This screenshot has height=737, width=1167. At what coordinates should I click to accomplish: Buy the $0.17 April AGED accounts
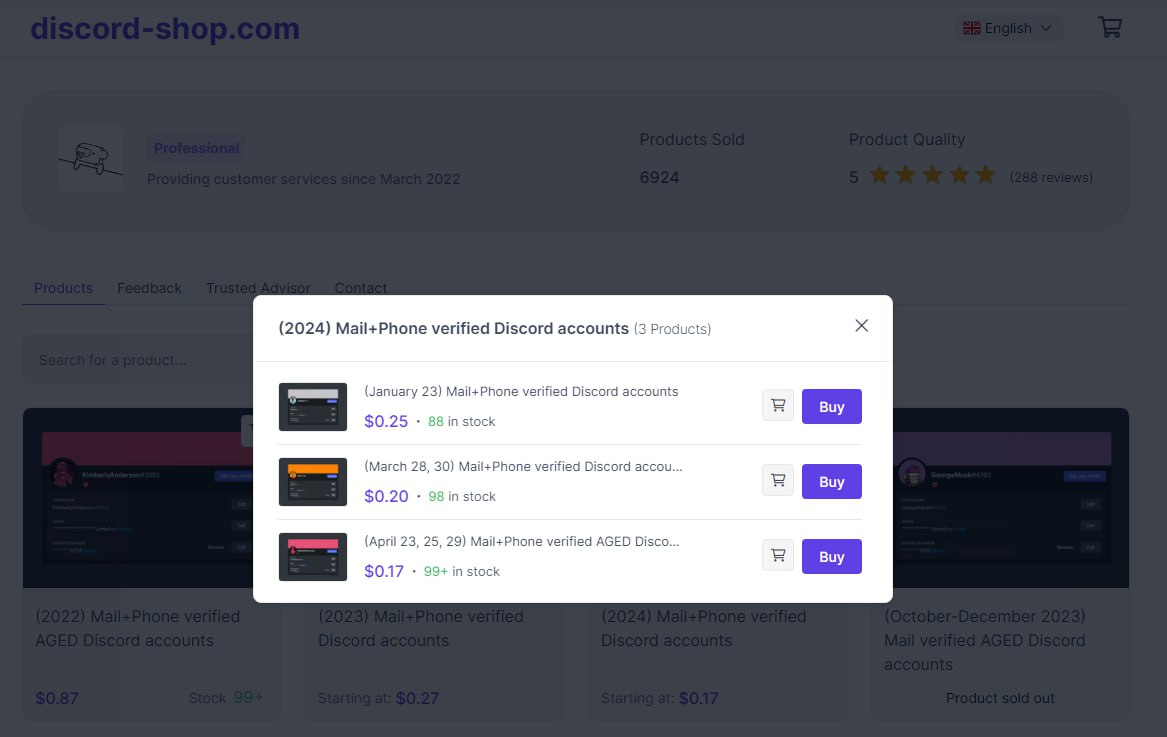point(831,557)
